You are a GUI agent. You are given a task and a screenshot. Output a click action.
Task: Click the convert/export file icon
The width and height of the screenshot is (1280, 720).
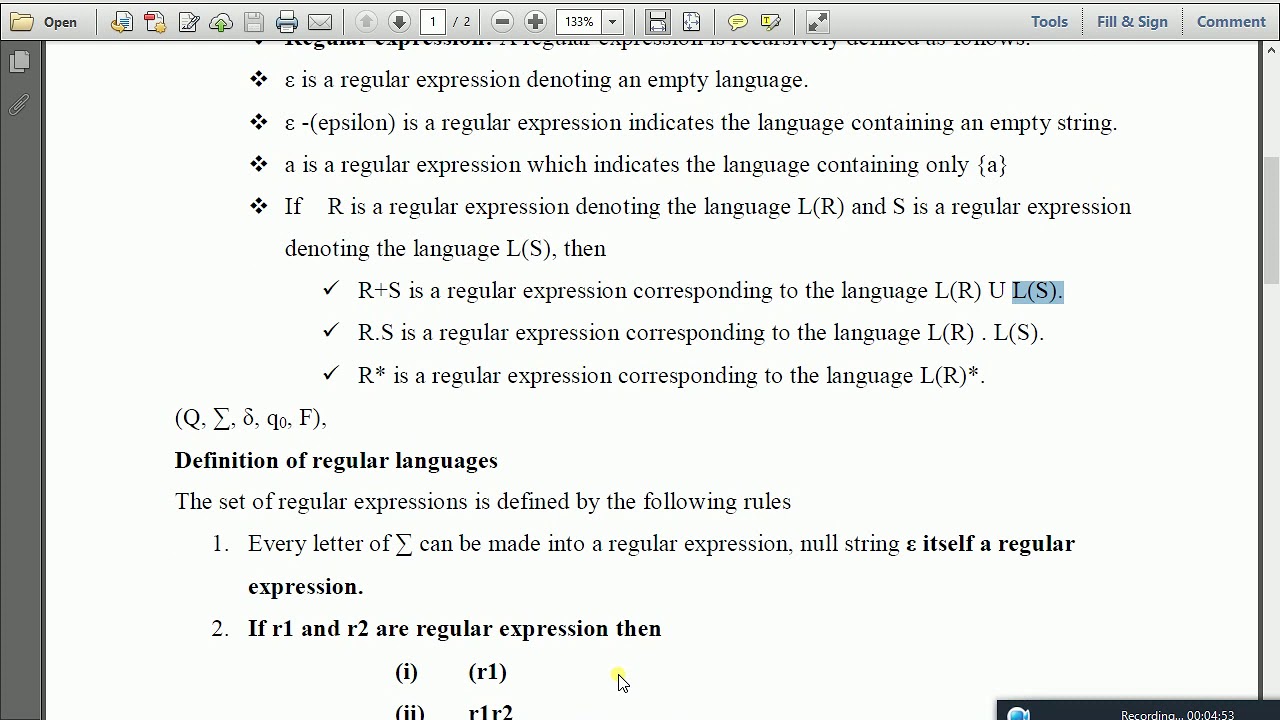[122, 21]
